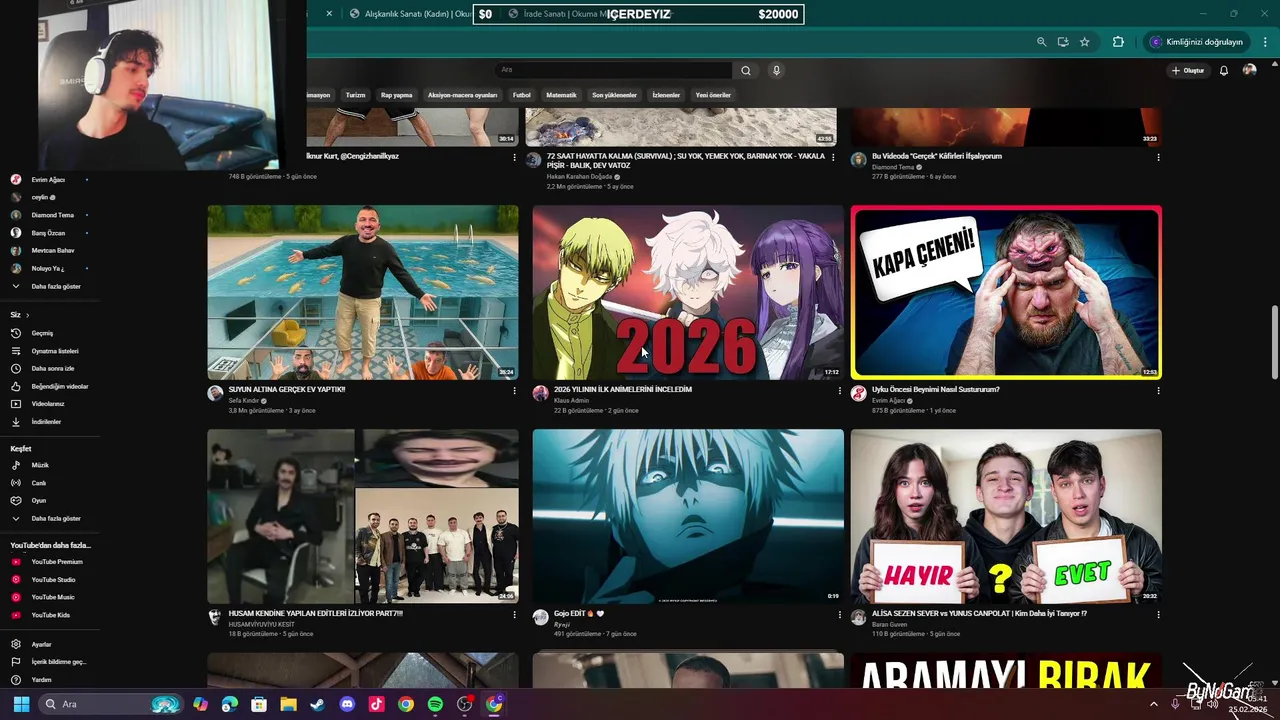Open the browser extensions puzzle icon
Viewport: 1280px width, 720px height.
click(x=1118, y=42)
